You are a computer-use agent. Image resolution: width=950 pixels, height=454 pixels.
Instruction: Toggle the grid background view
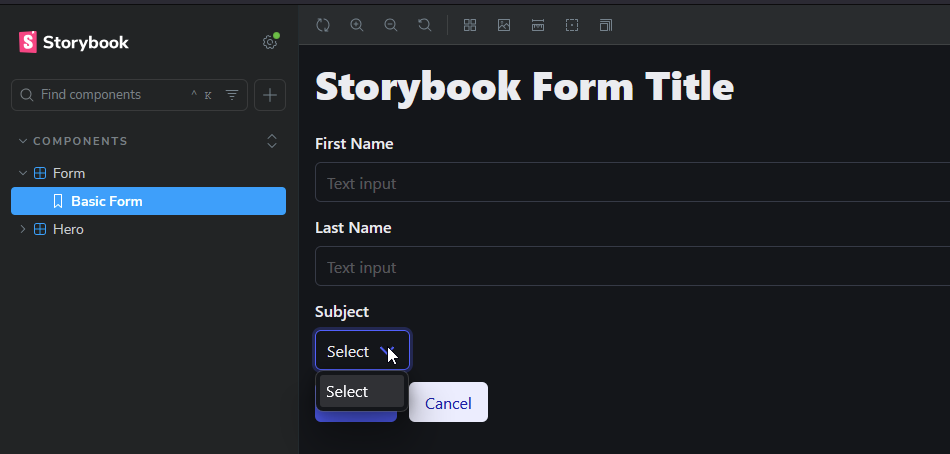pos(470,25)
